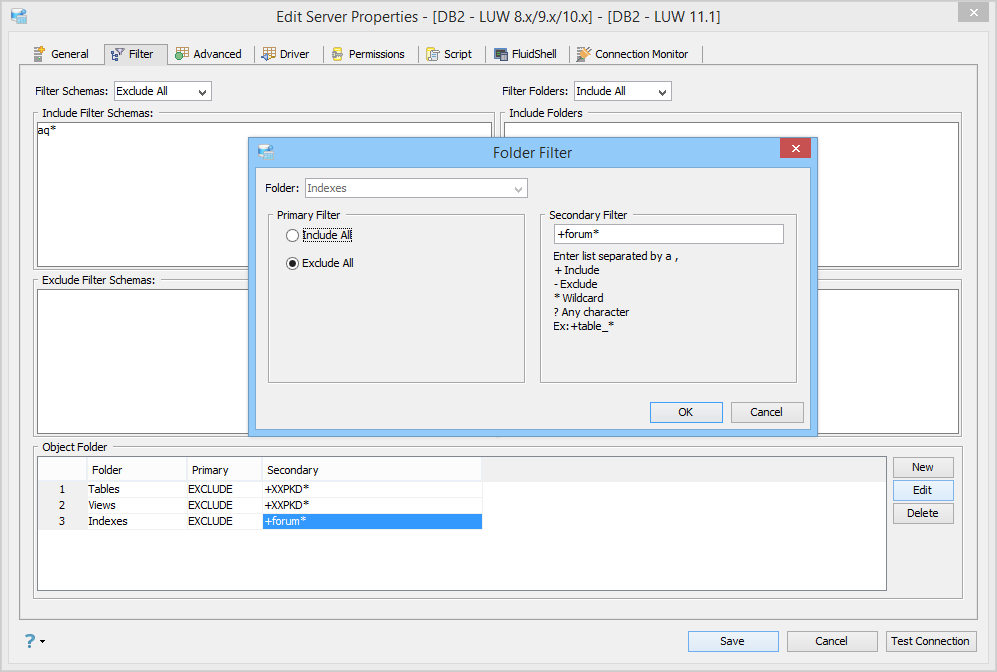Switch to the FluidShell tab
Screen dimensions: 997x672
[x=526, y=54]
